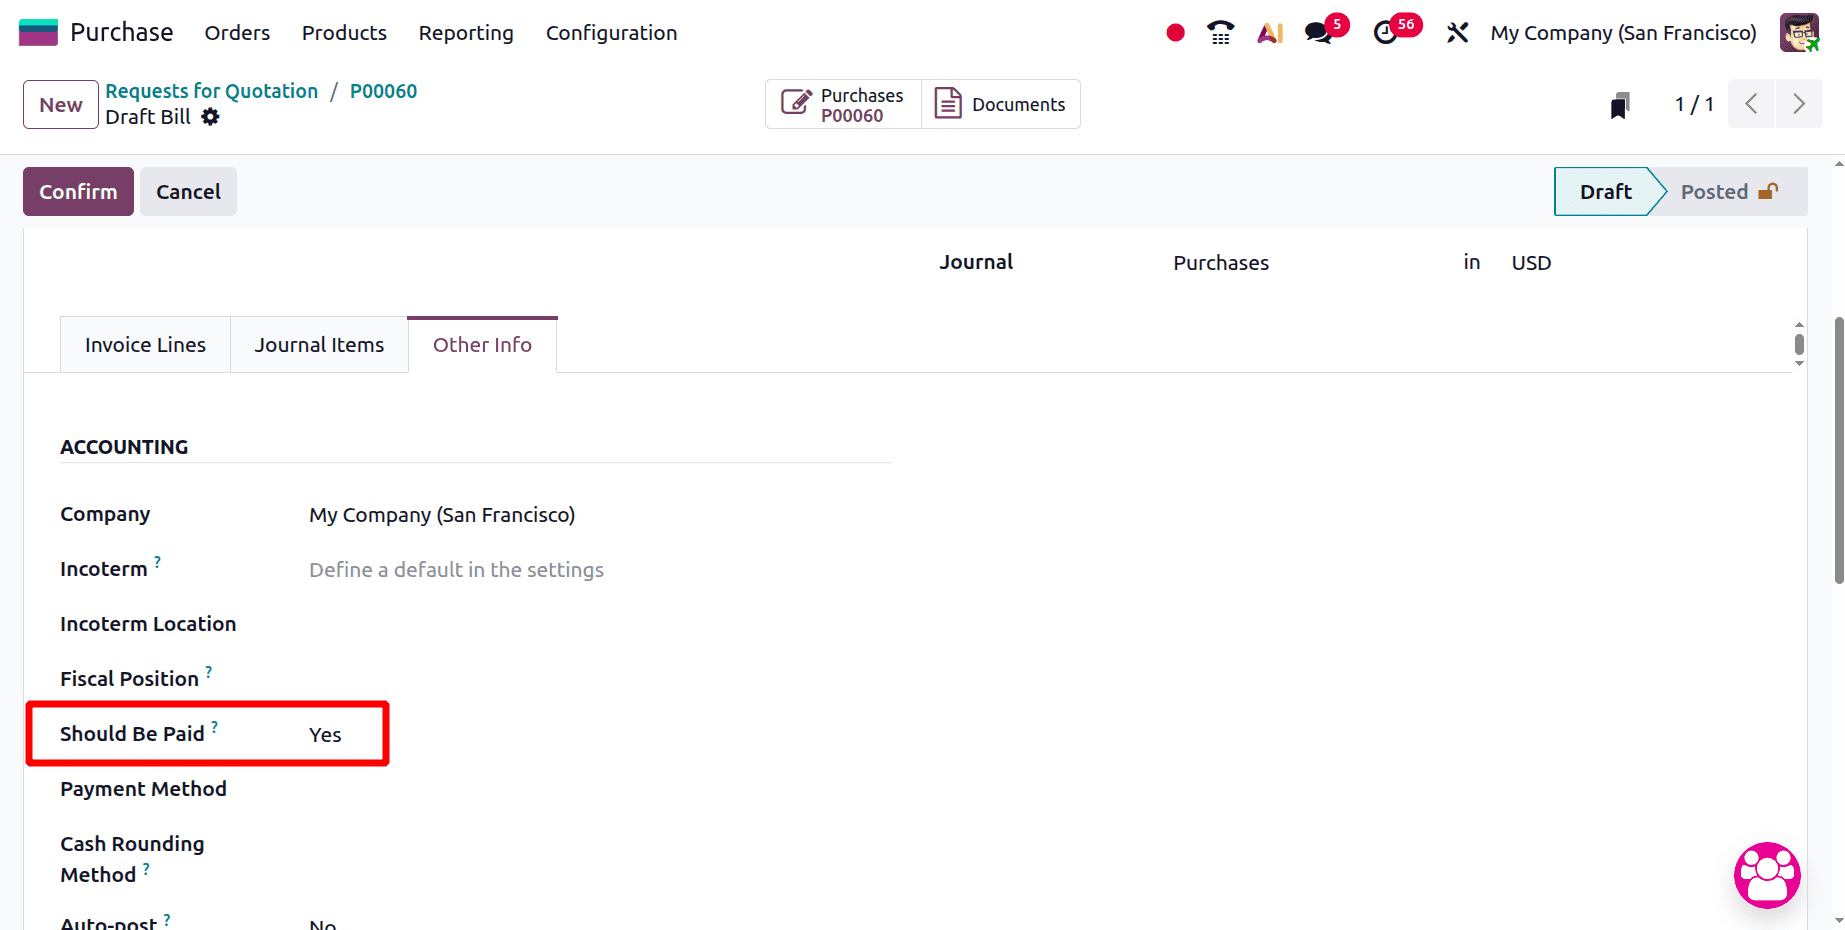Viewport: 1845px width, 930px height.
Task: Launch the AI assistant
Action: pos(1269,32)
